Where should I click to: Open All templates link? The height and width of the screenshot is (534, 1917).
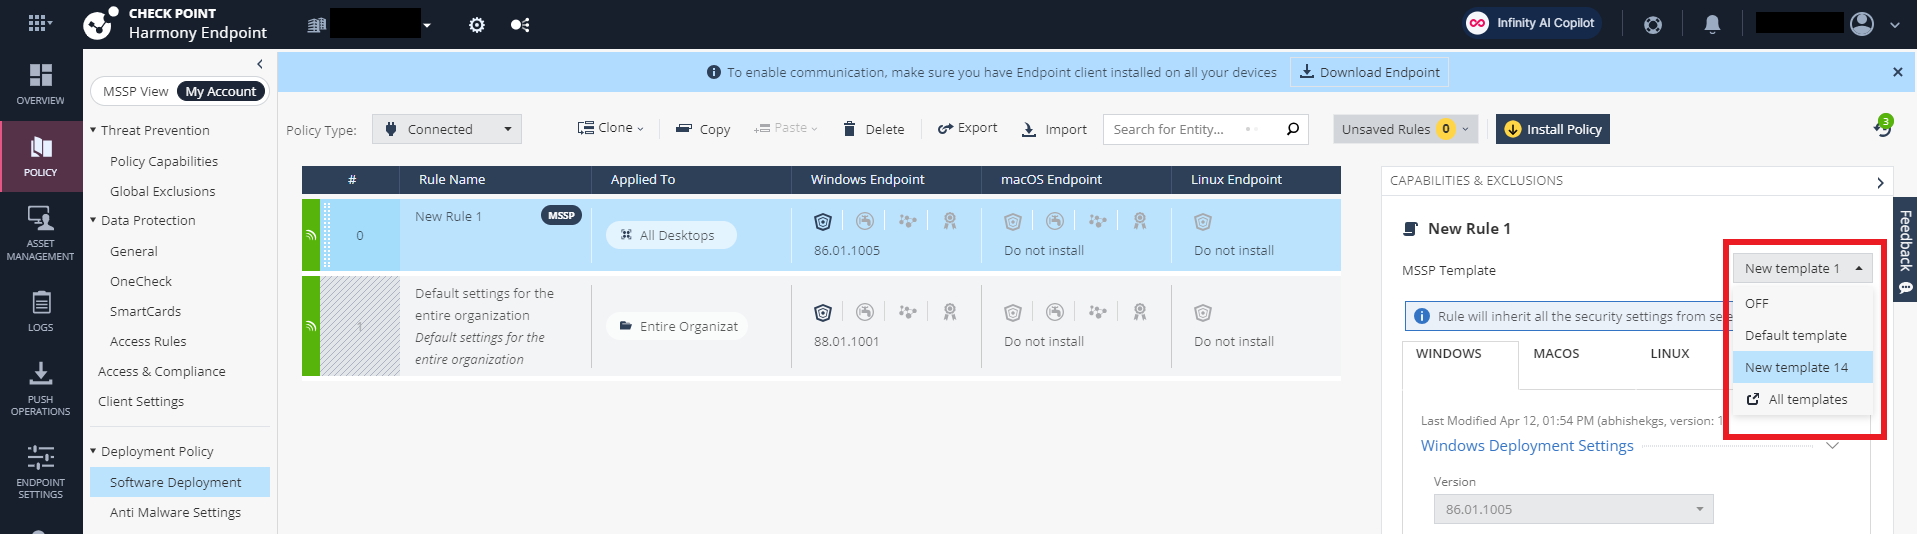(1803, 399)
